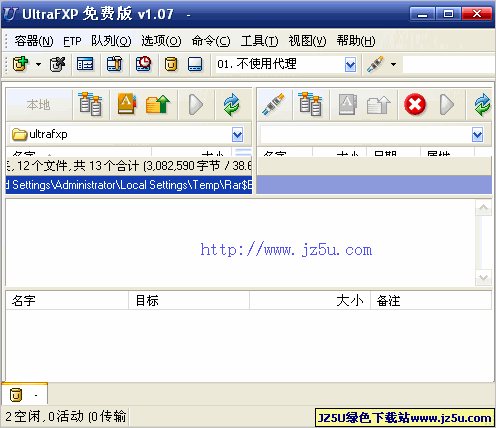Image resolution: width=496 pixels, height=428 pixels.
Task: Sort queue by 备注 column header
Action: point(431,301)
